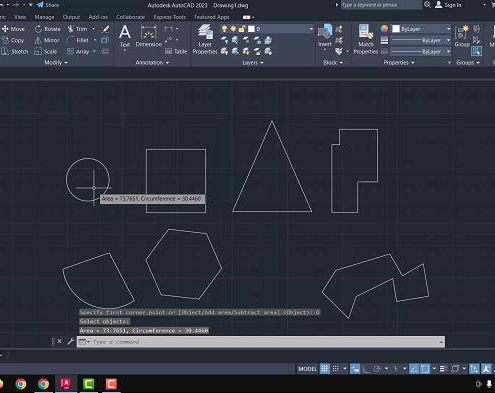This screenshot has width=495, height=393.
Task: Expand the Annotation panel
Action: [152, 63]
